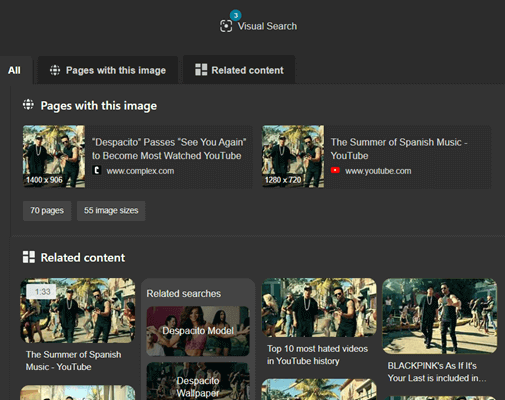Select the All tab

point(14,70)
